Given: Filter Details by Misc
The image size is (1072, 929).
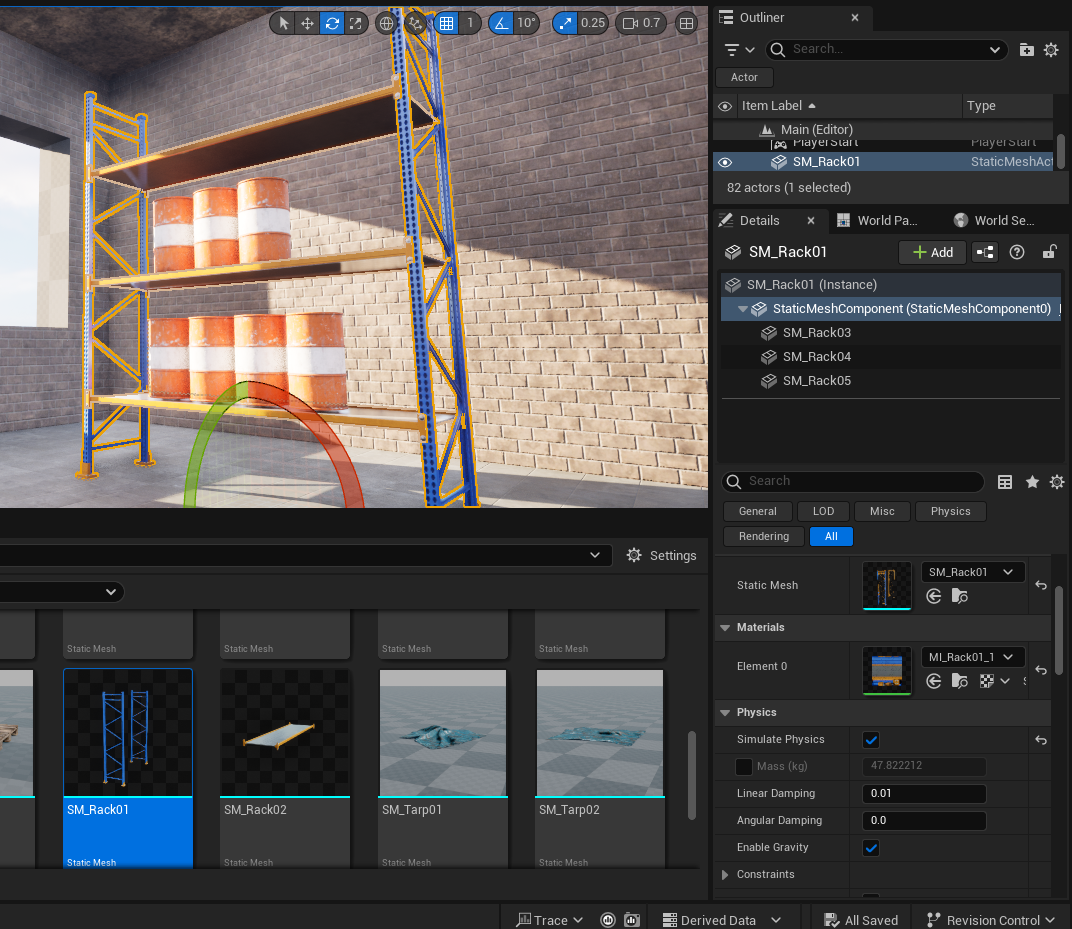Looking at the screenshot, I should pyautogui.click(x=882, y=511).
